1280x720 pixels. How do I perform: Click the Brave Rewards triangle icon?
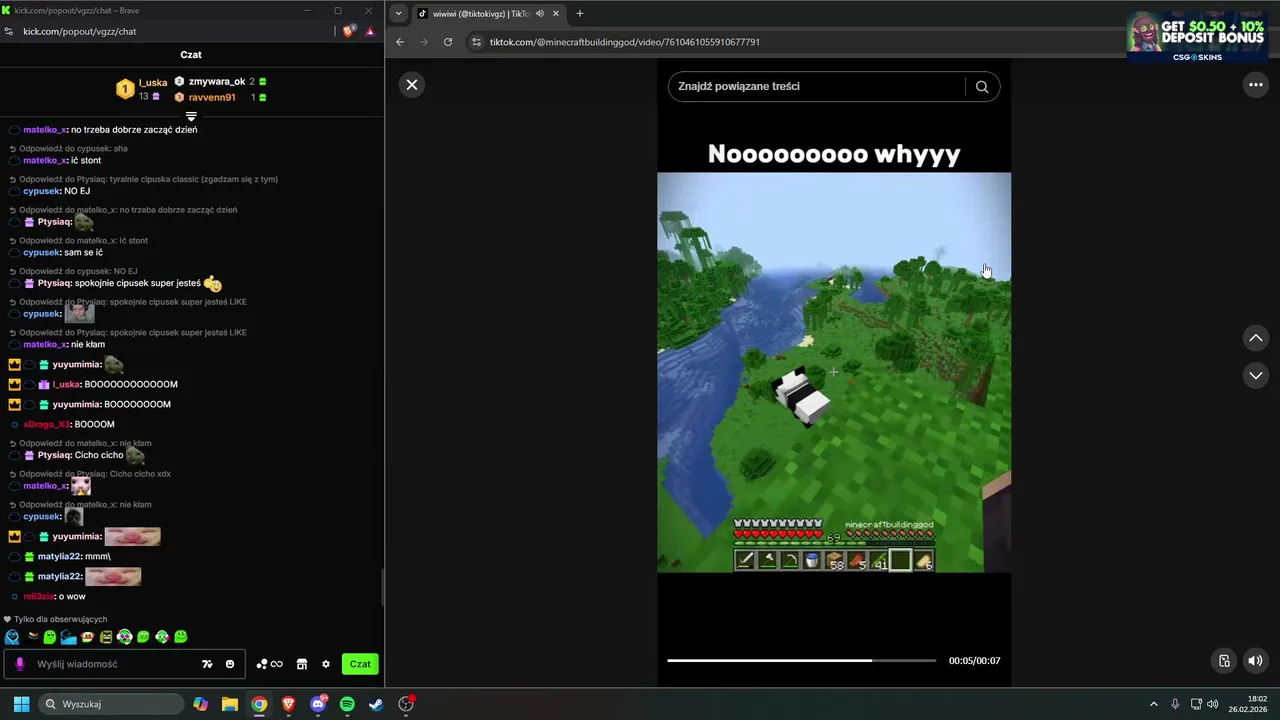(370, 31)
